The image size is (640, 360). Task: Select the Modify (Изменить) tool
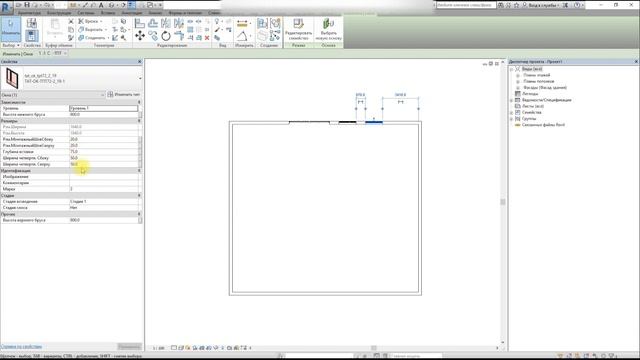tap(11, 28)
